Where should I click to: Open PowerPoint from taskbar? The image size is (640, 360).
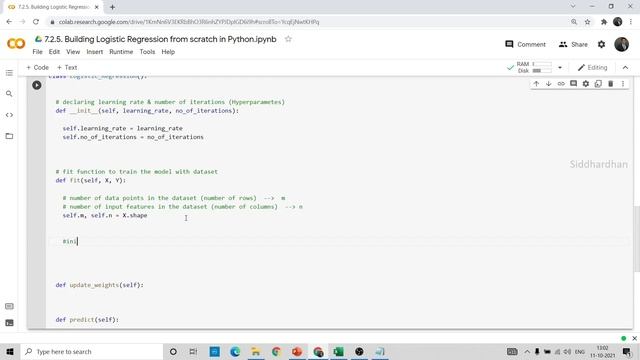pyautogui.click(x=297, y=351)
